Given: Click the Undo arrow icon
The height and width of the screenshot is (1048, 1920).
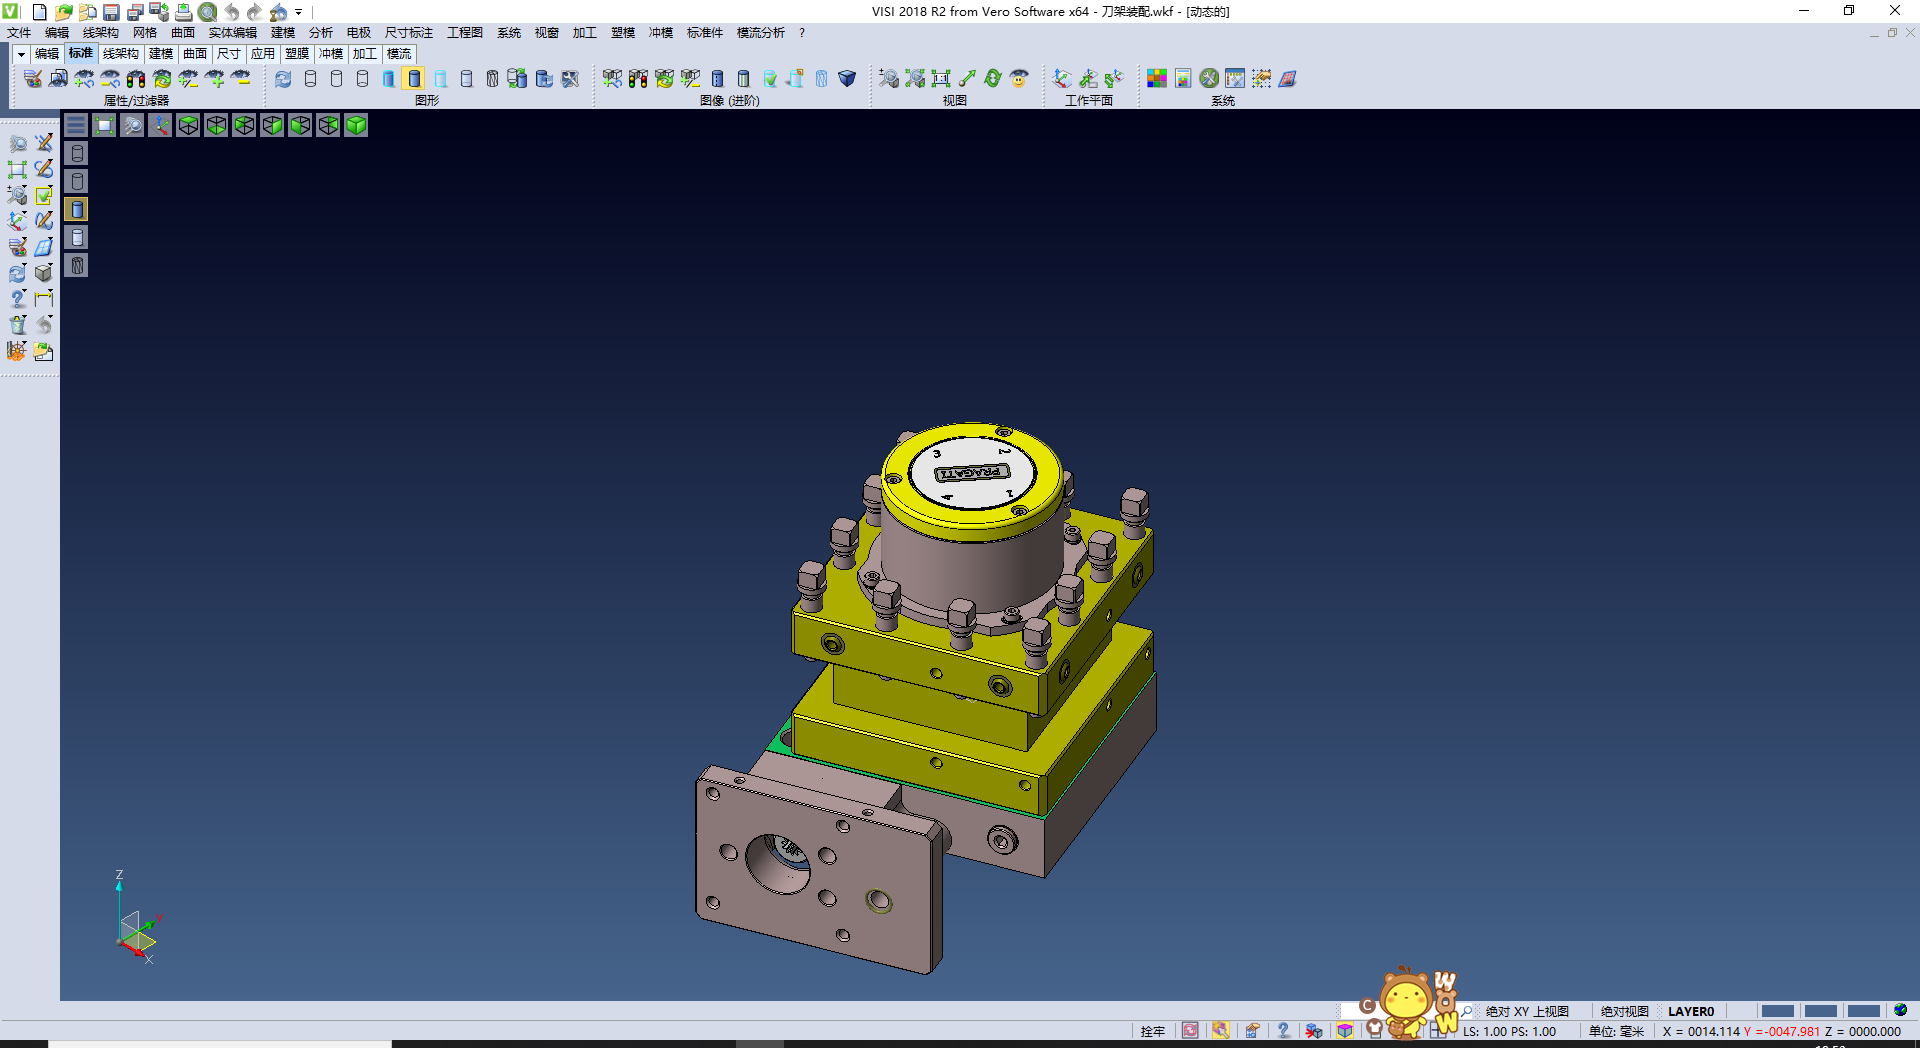Looking at the screenshot, I should (x=231, y=12).
